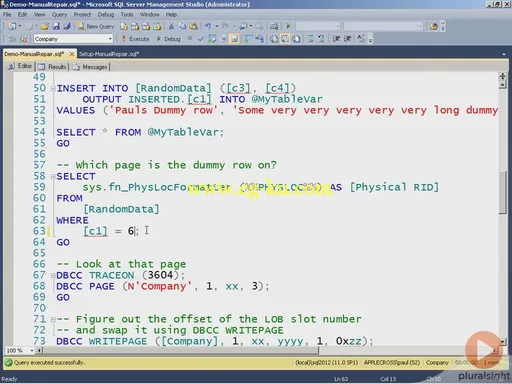Switch to the Editor pane tab
This screenshot has height=384, width=512.
[21, 66]
